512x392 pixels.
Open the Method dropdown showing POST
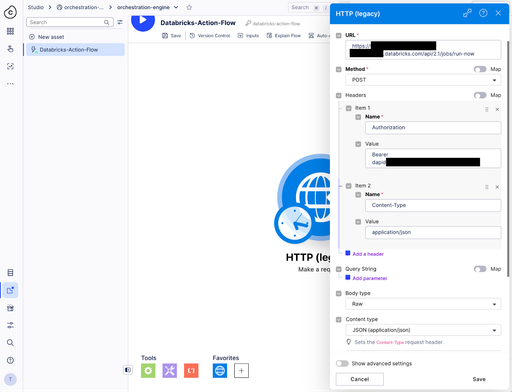tap(423, 80)
